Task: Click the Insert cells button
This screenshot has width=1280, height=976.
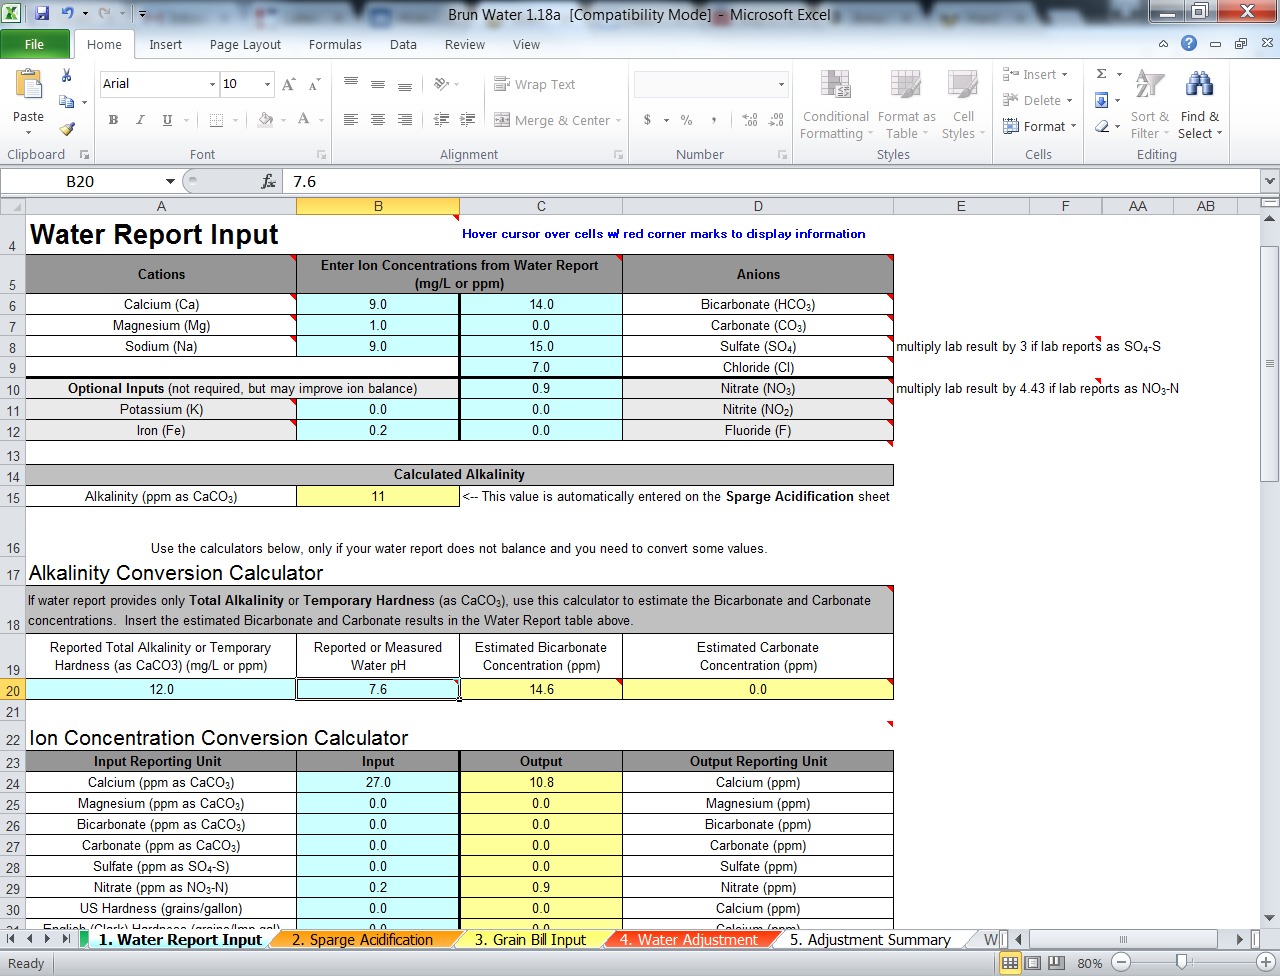Action: [x=1036, y=74]
